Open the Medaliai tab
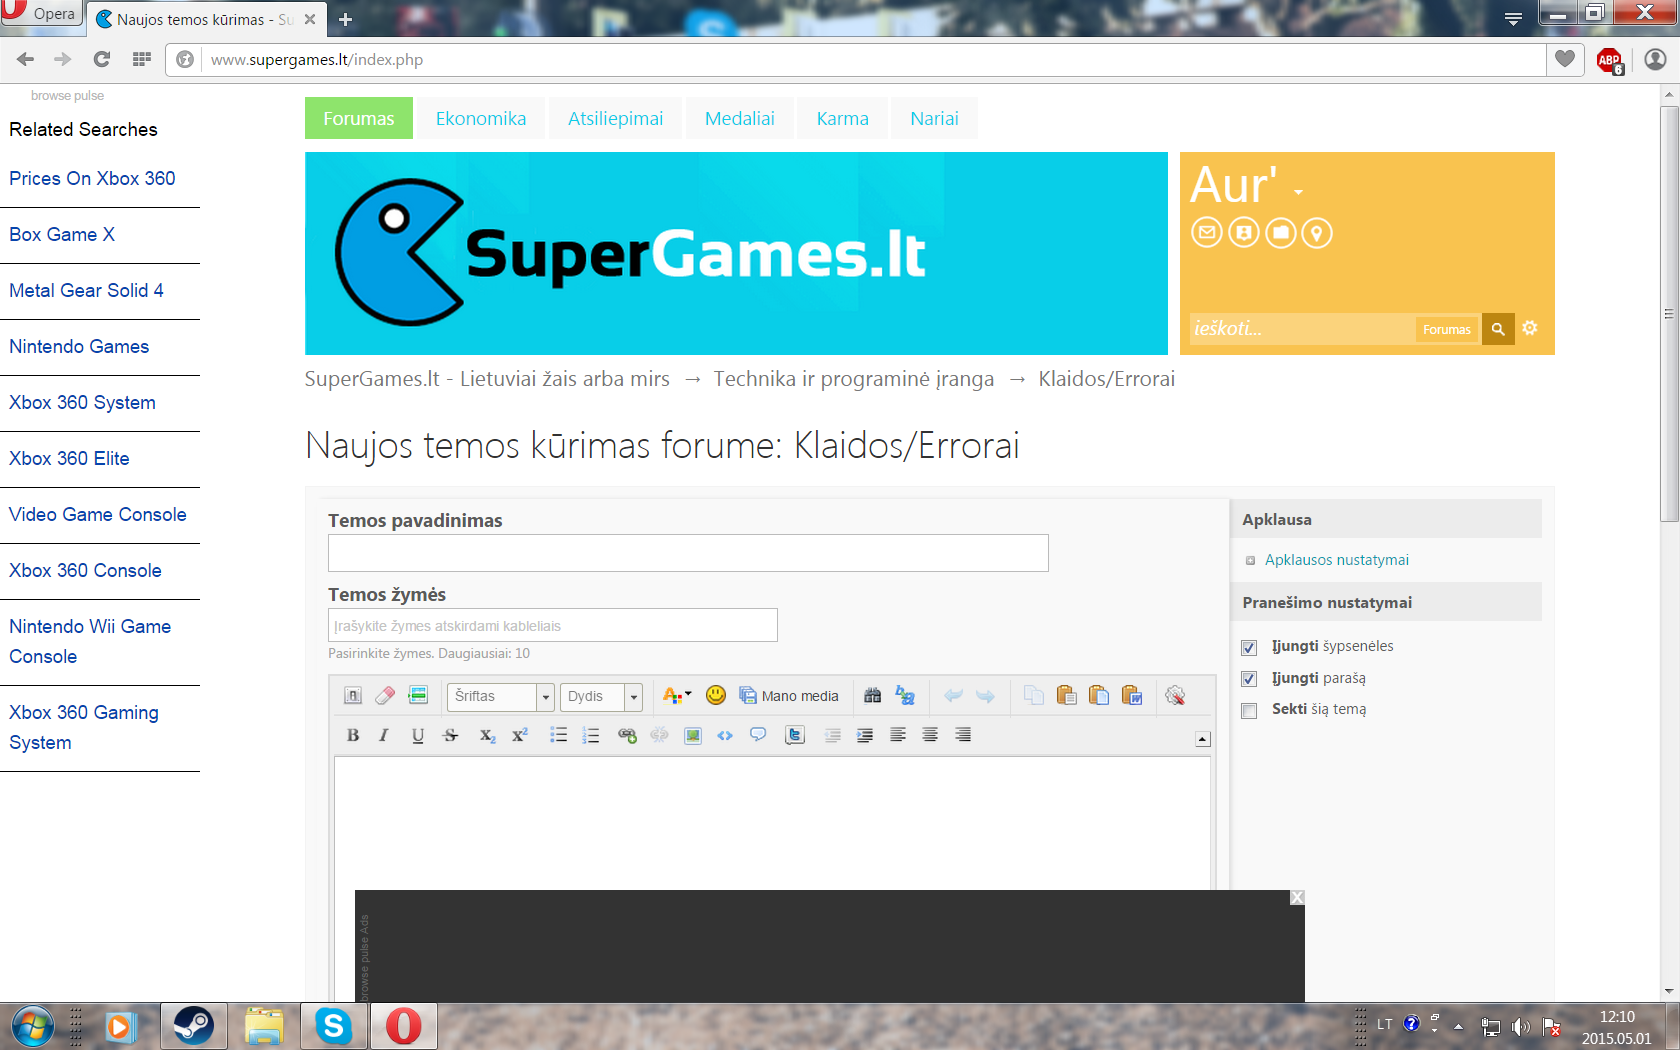The height and width of the screenshot is (1050, 1680). (x=740, y=118)
